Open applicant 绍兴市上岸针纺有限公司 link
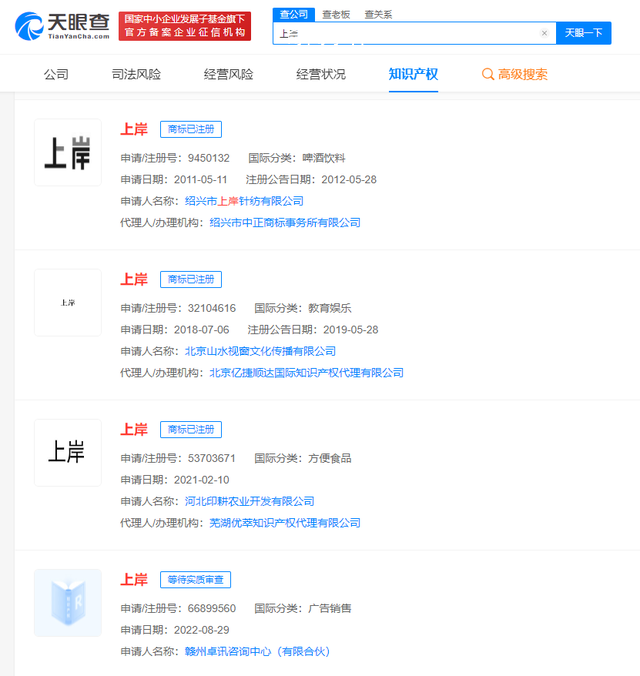 [244, 201]
